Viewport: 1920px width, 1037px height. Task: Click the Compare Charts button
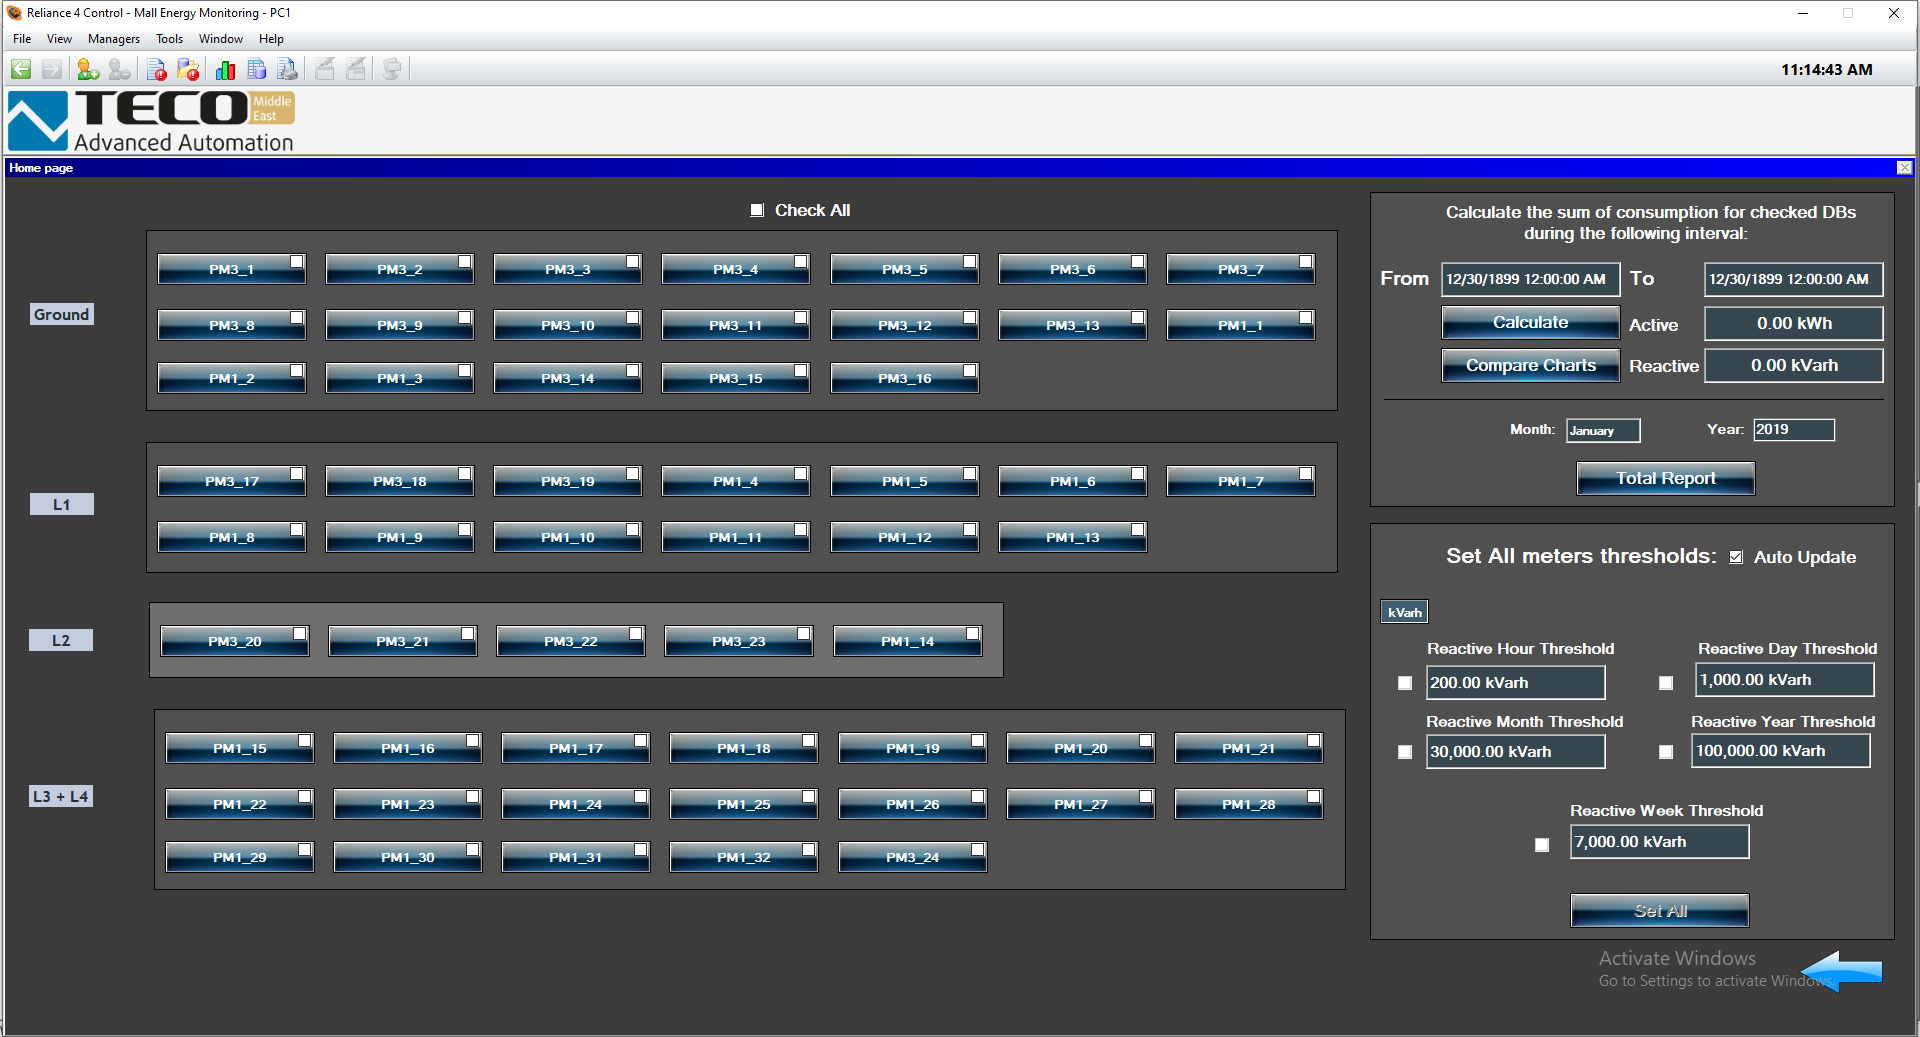[1530, 365]
